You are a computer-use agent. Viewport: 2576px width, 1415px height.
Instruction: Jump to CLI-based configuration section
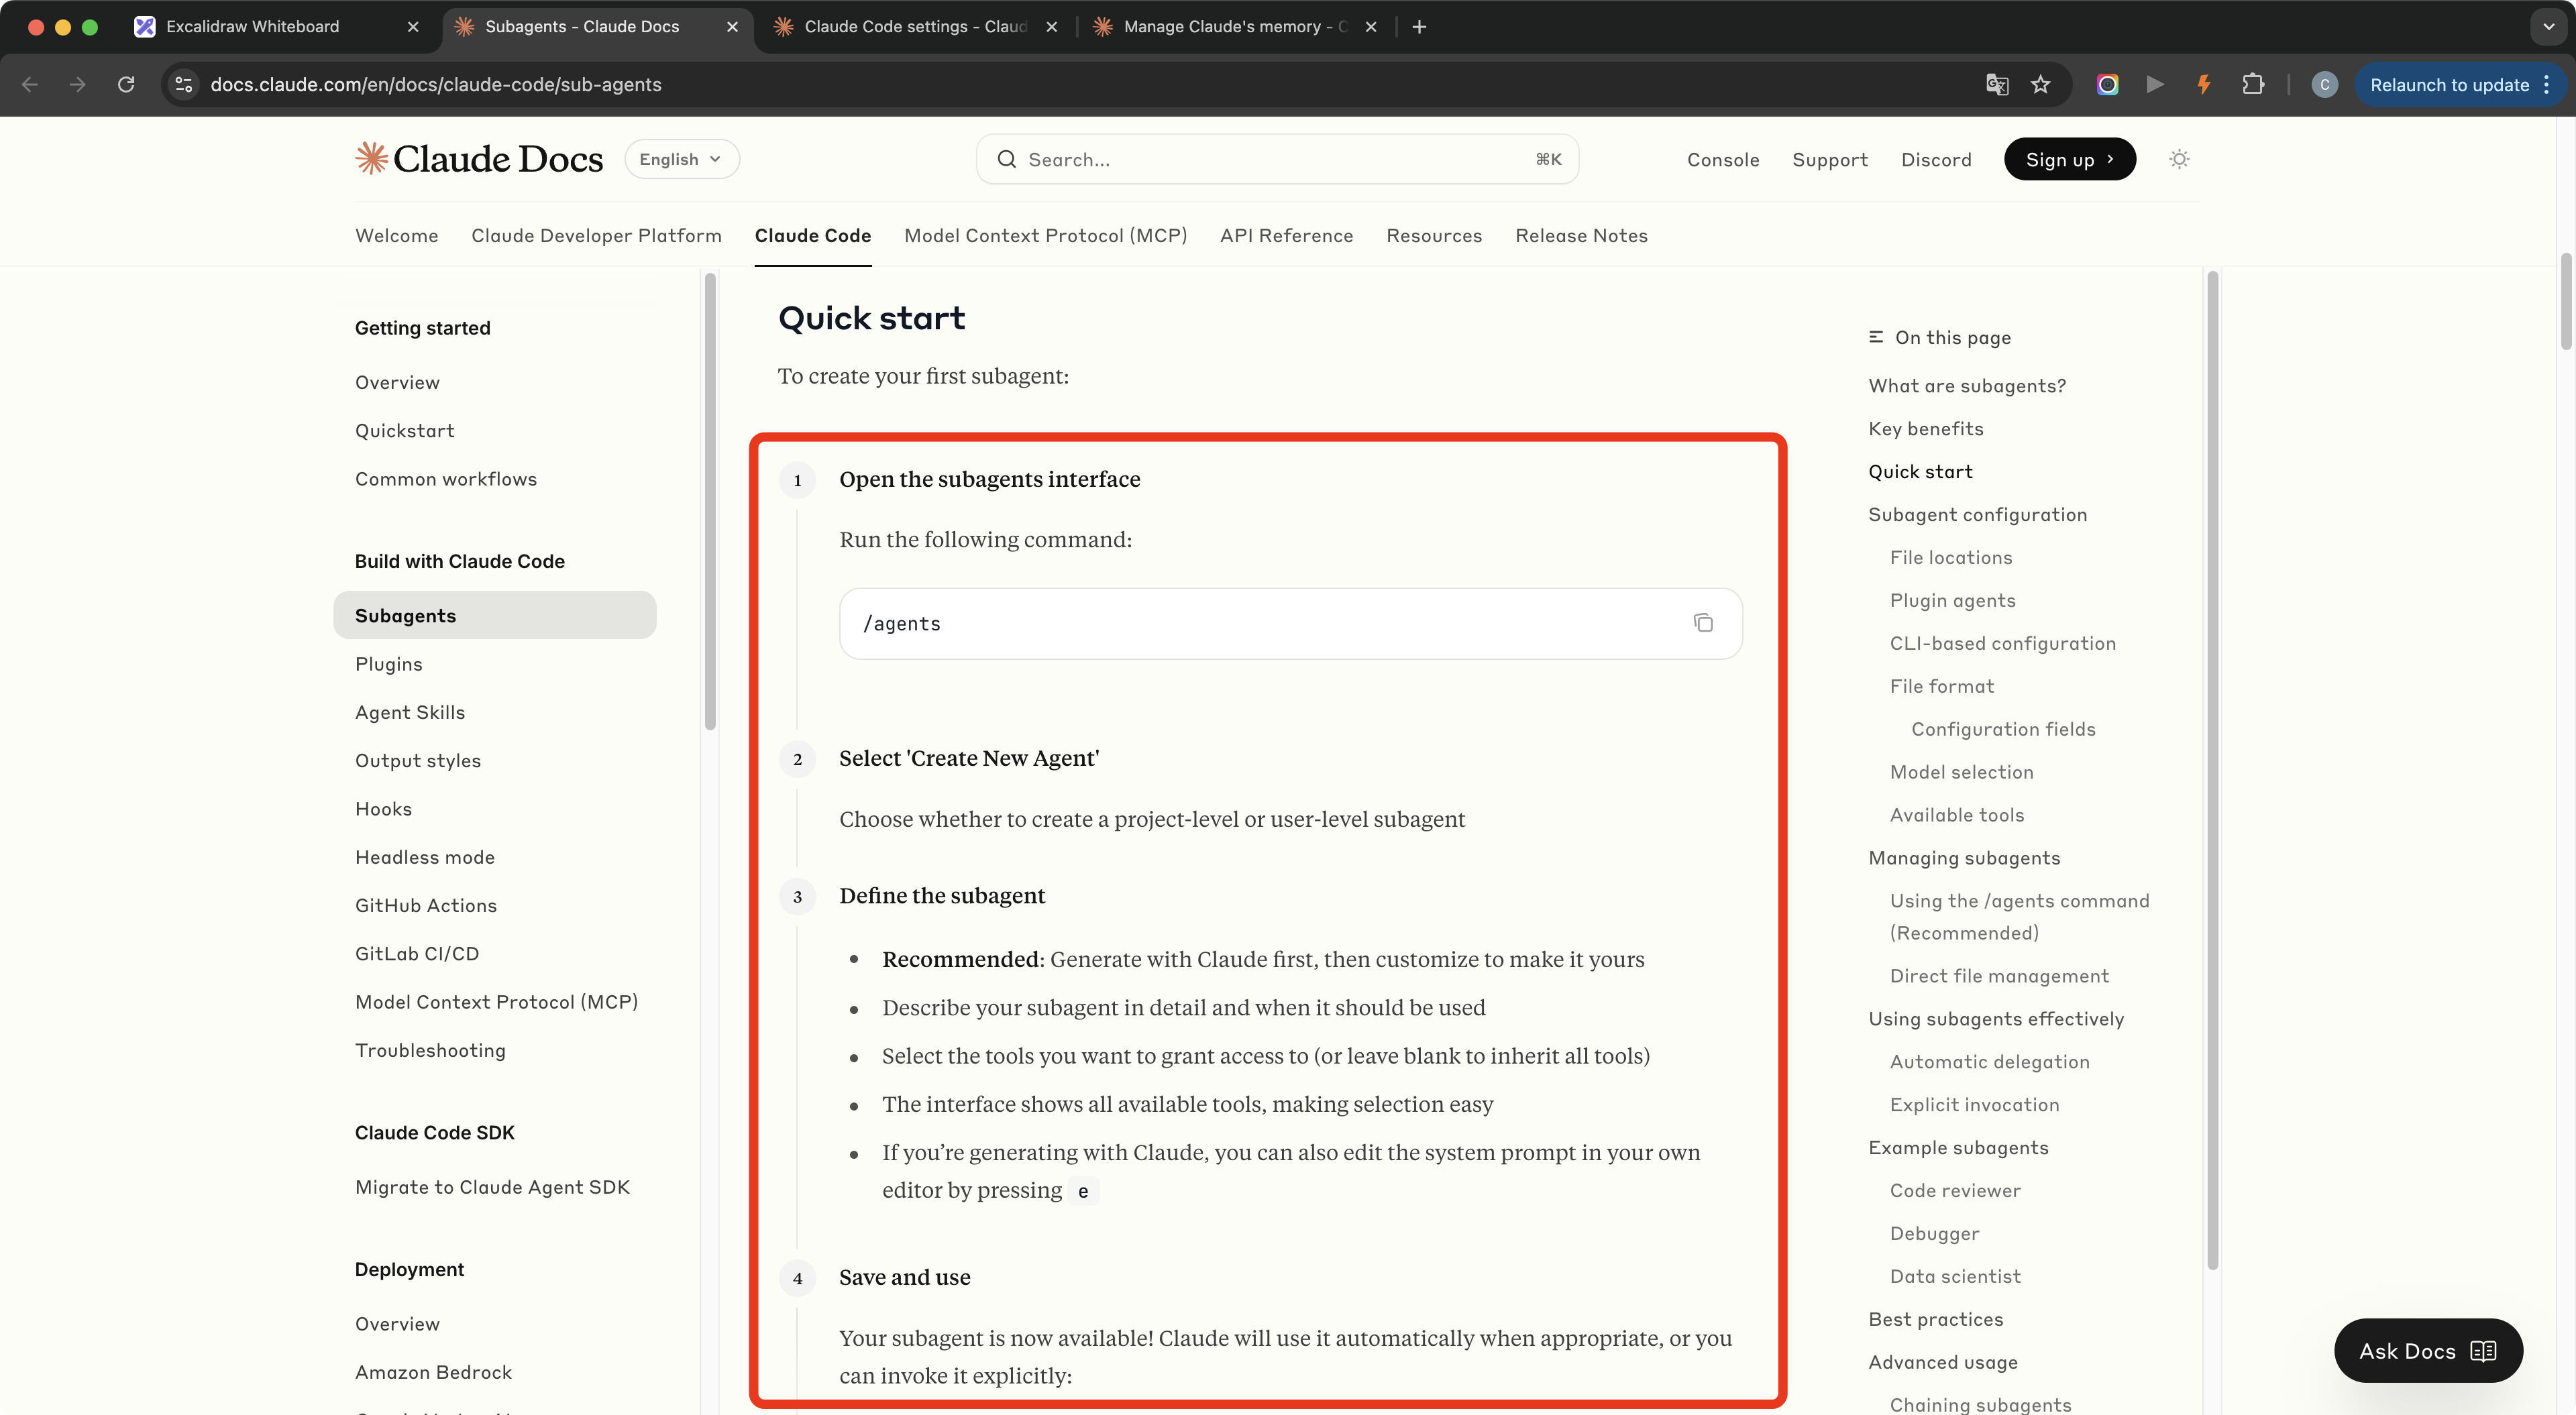2002,644
